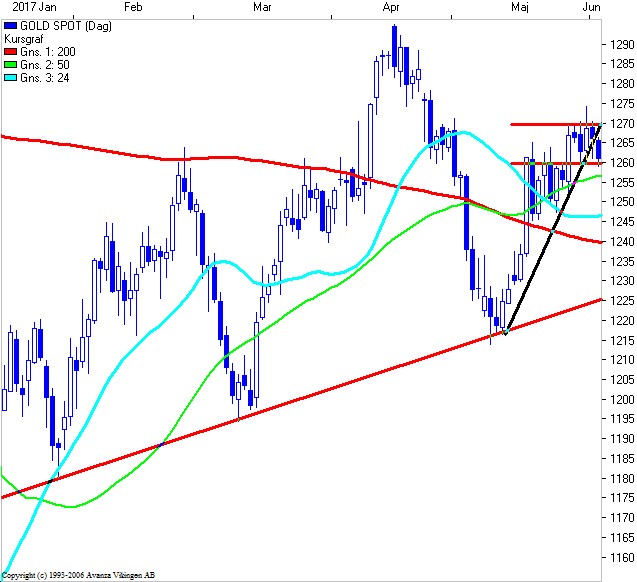Click the red Gns. 1: 200 legend swatch
The height and width of the screenshot is (582, 637).
coord(9,51)
